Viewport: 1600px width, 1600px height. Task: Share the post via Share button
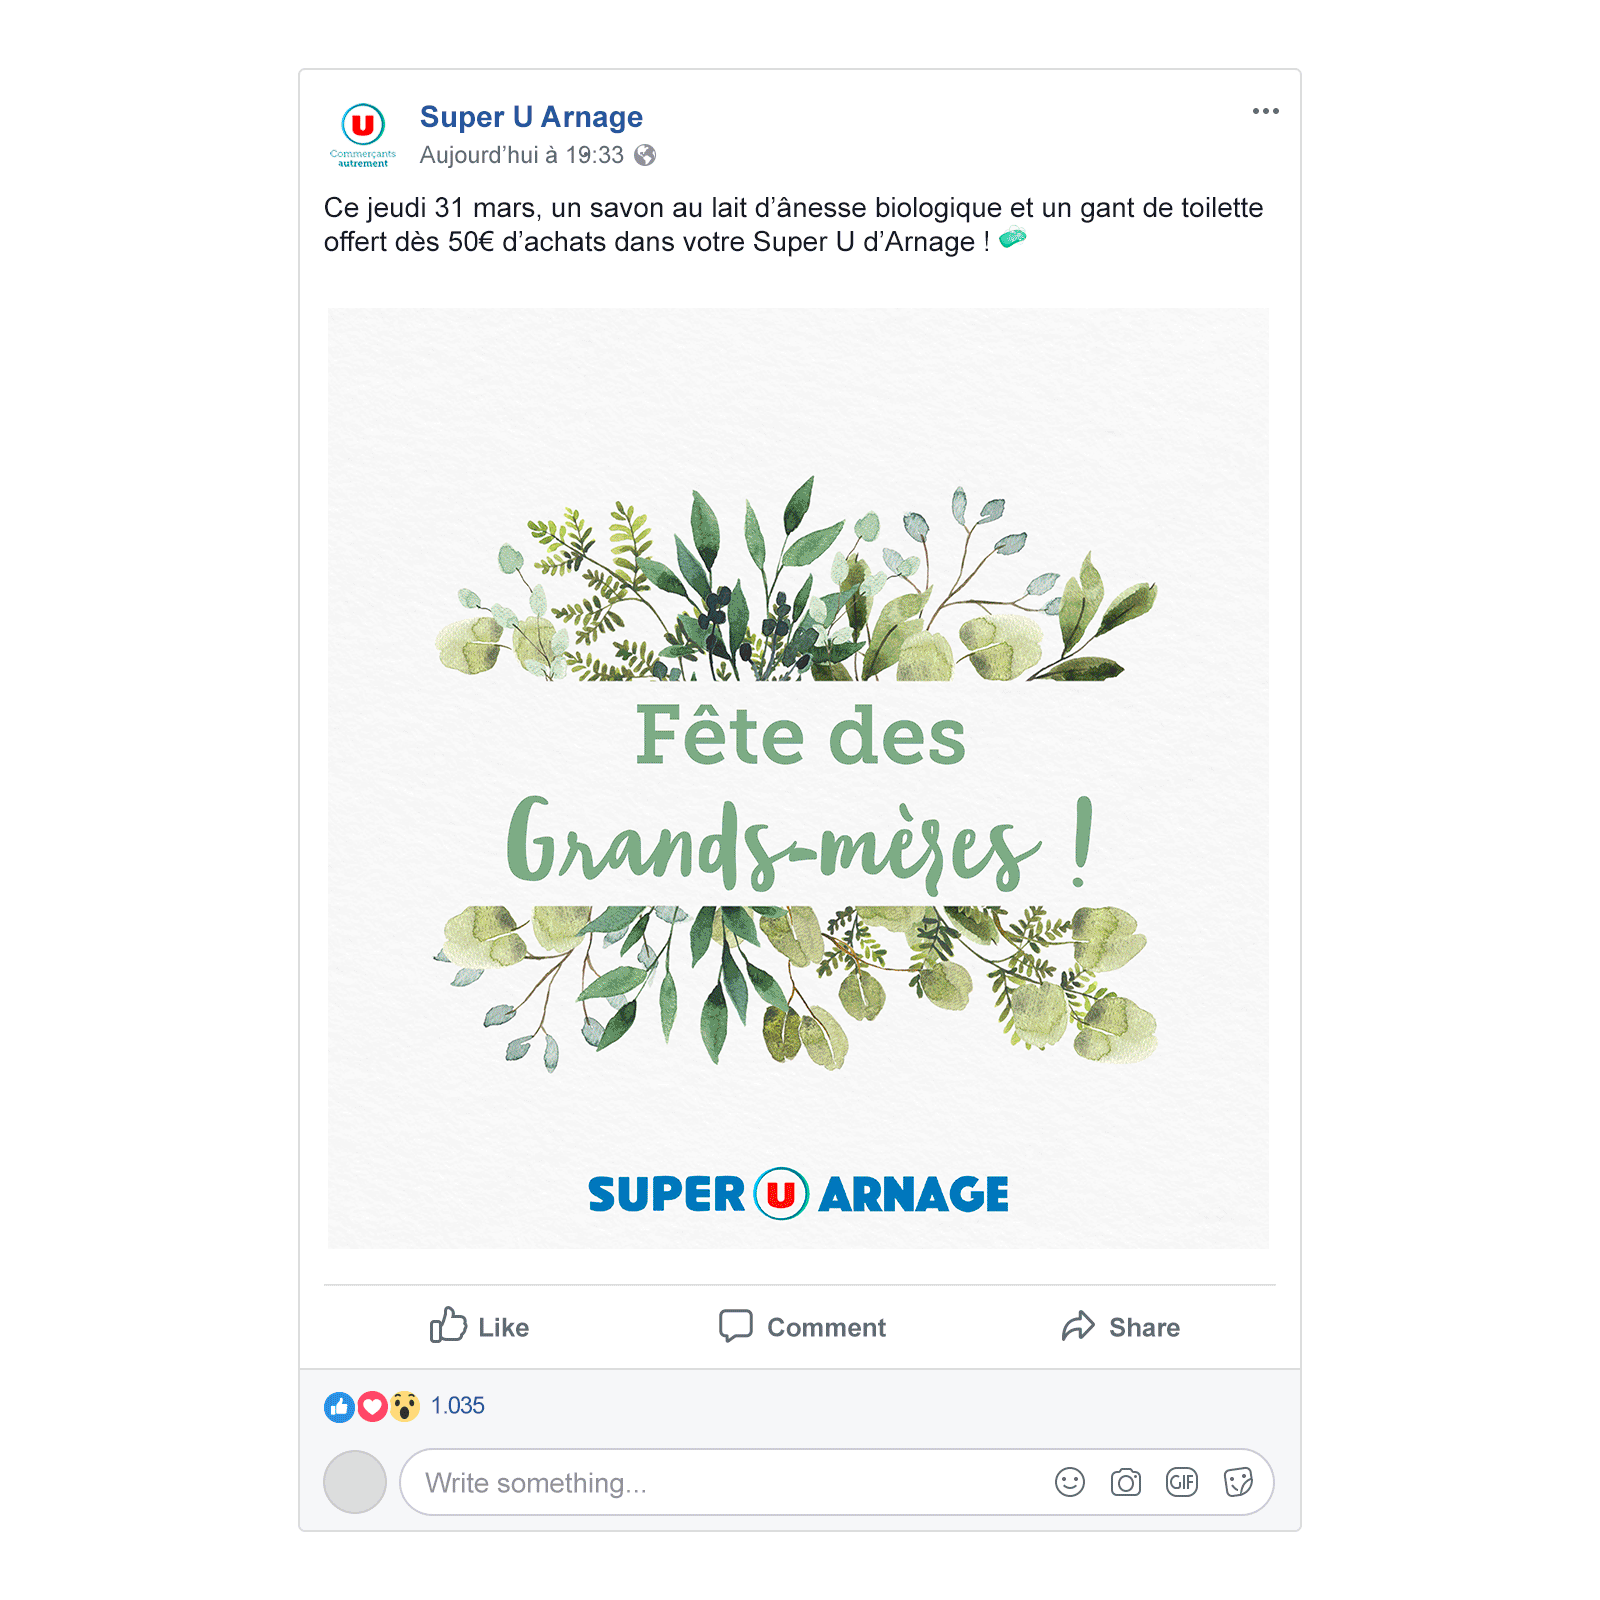tap(1120, 1327)
